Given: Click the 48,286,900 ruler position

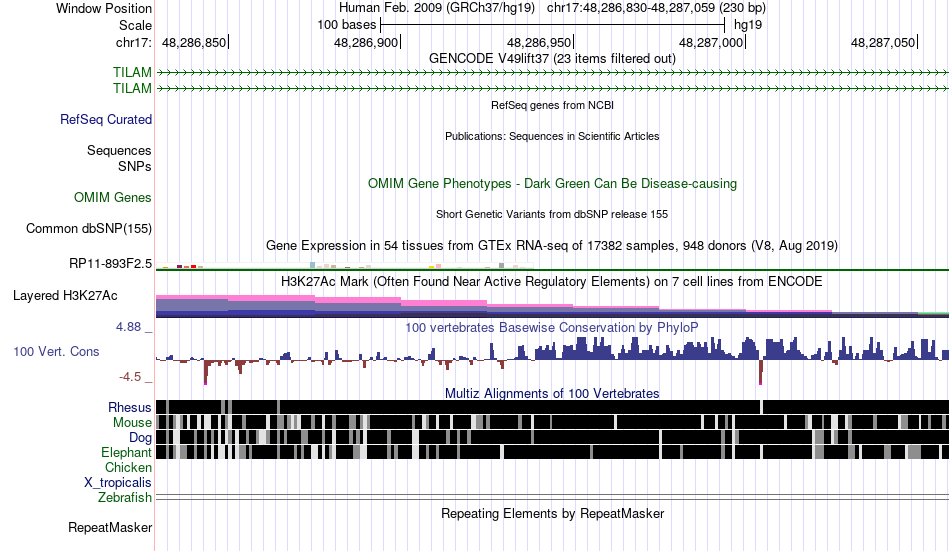Looking at the screenshot, I should 366,42.
